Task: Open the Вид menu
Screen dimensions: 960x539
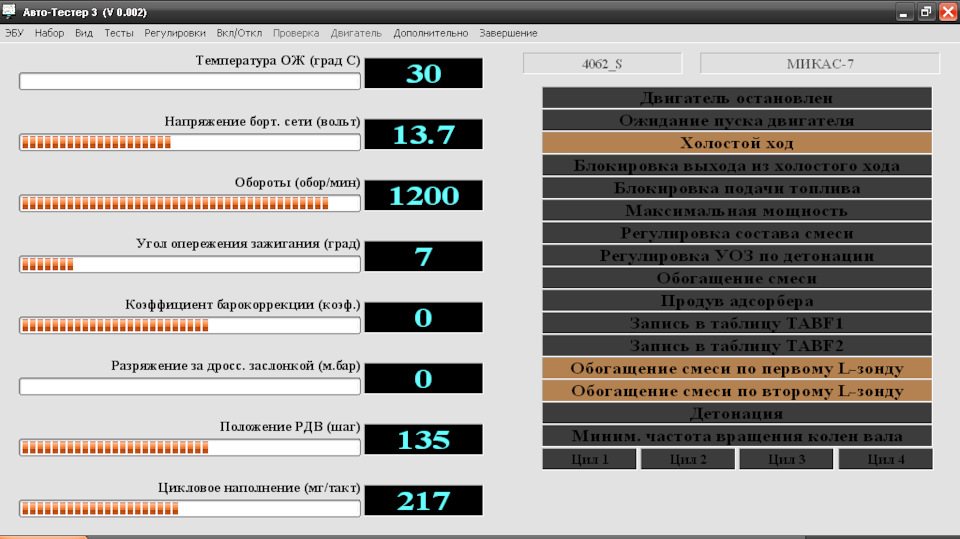Action: pyautogui.click(x=84, y=33)
